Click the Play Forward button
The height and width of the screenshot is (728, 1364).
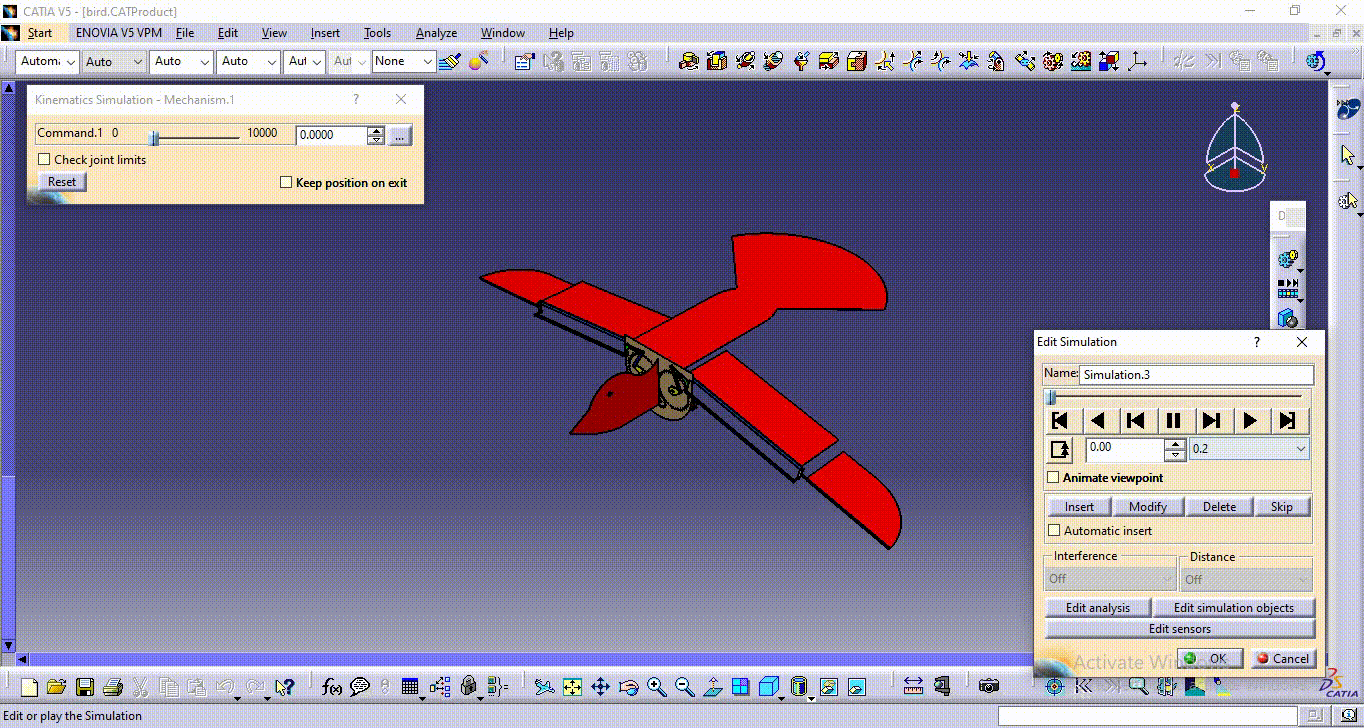[x=1250, y=421]
